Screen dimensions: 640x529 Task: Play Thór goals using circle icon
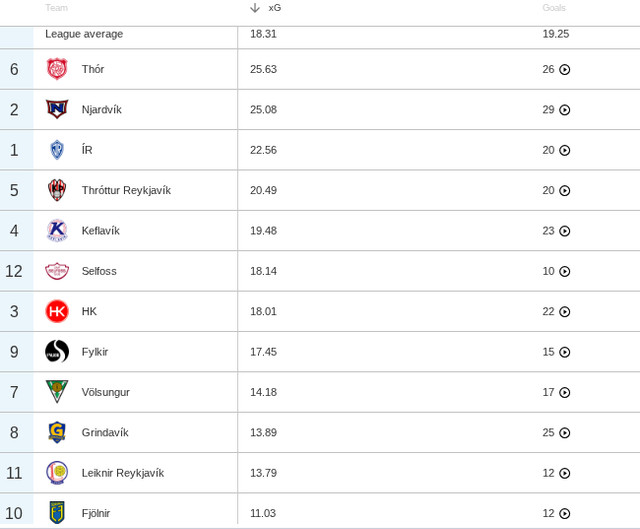564,70
